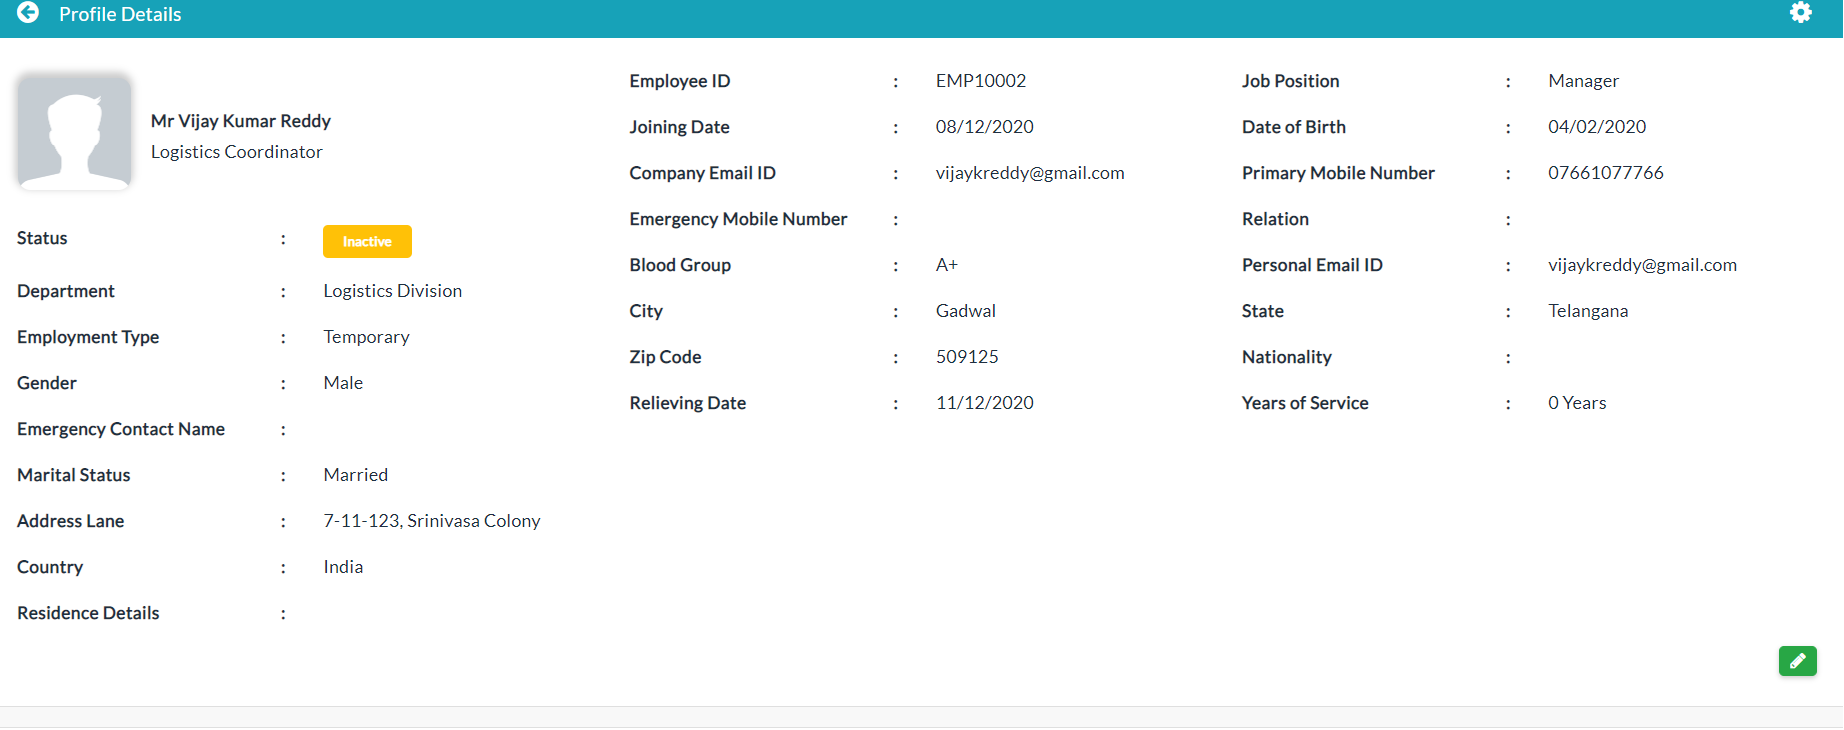Click the address 7-11-123, Srinivasa Colony
Screen dimensions: 1844x730
click(432, 521)
